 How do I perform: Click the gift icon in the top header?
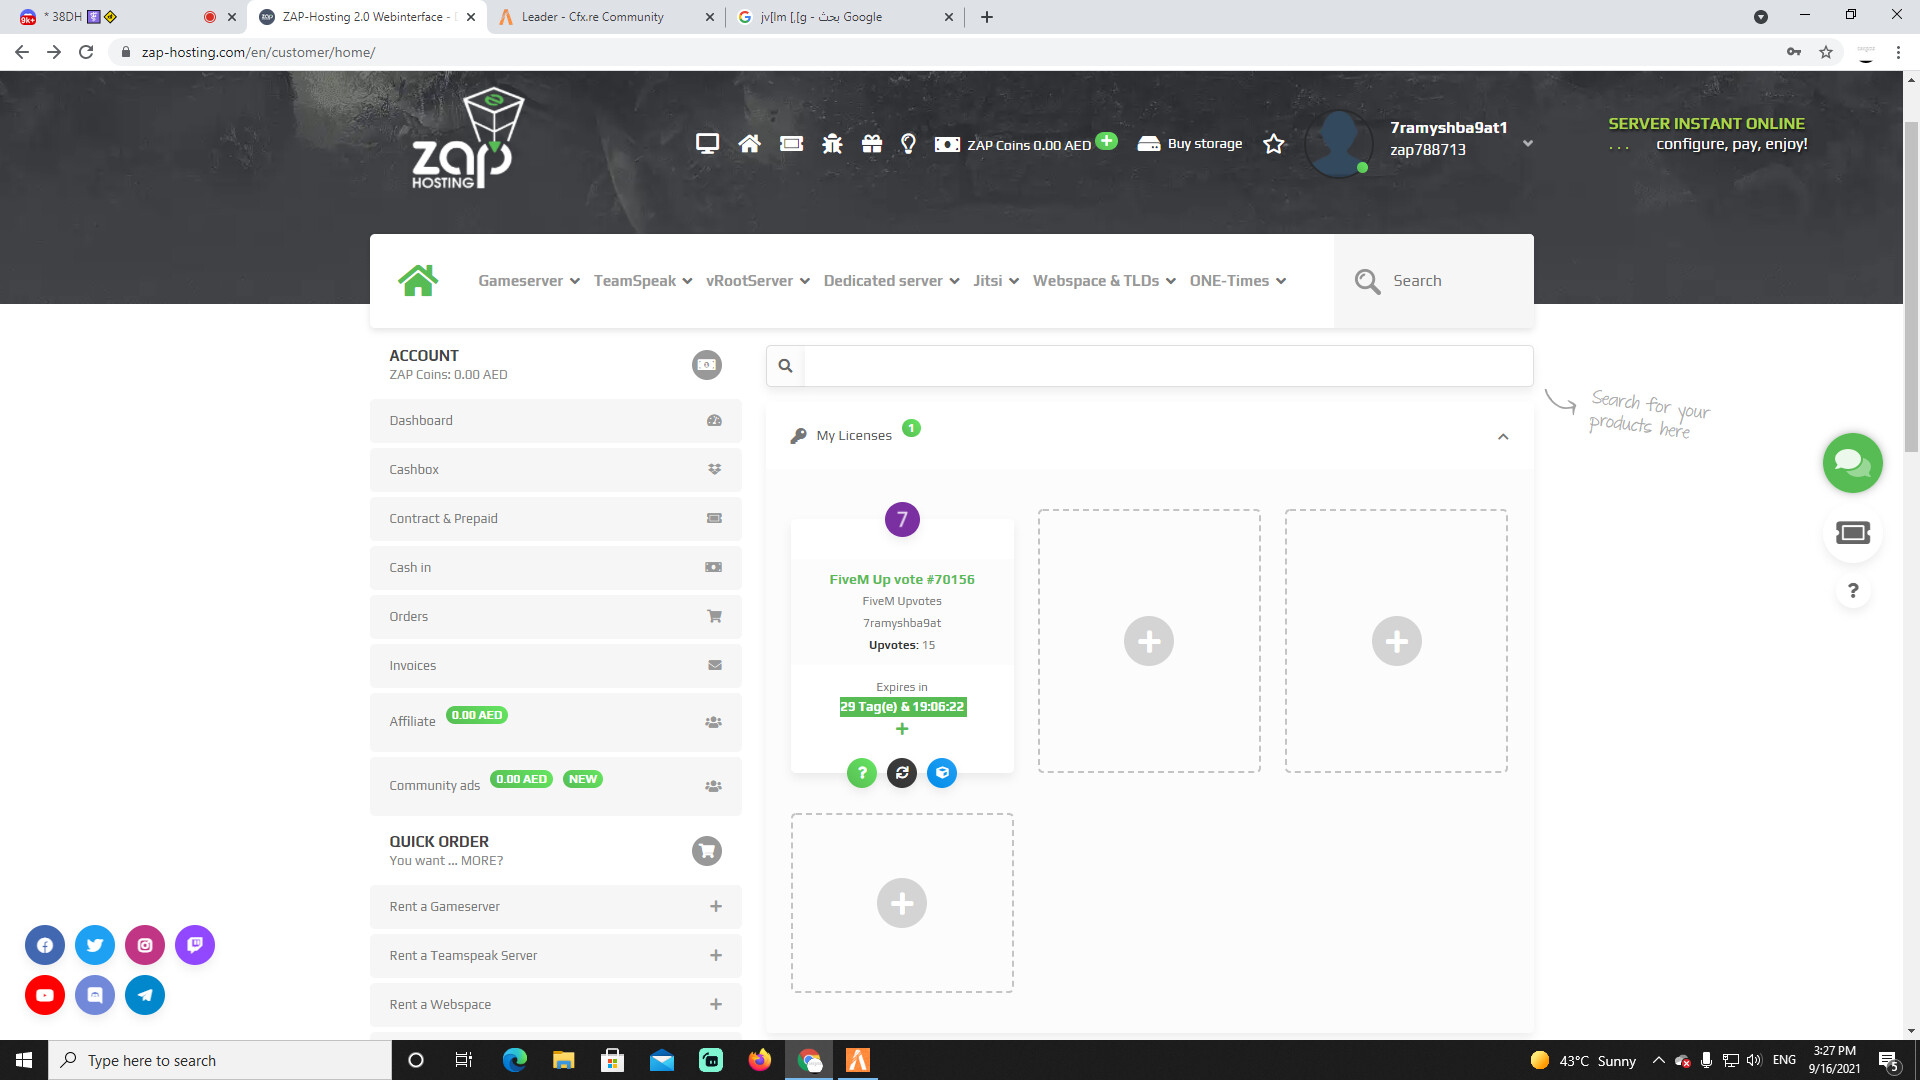[x=870, y=143]
